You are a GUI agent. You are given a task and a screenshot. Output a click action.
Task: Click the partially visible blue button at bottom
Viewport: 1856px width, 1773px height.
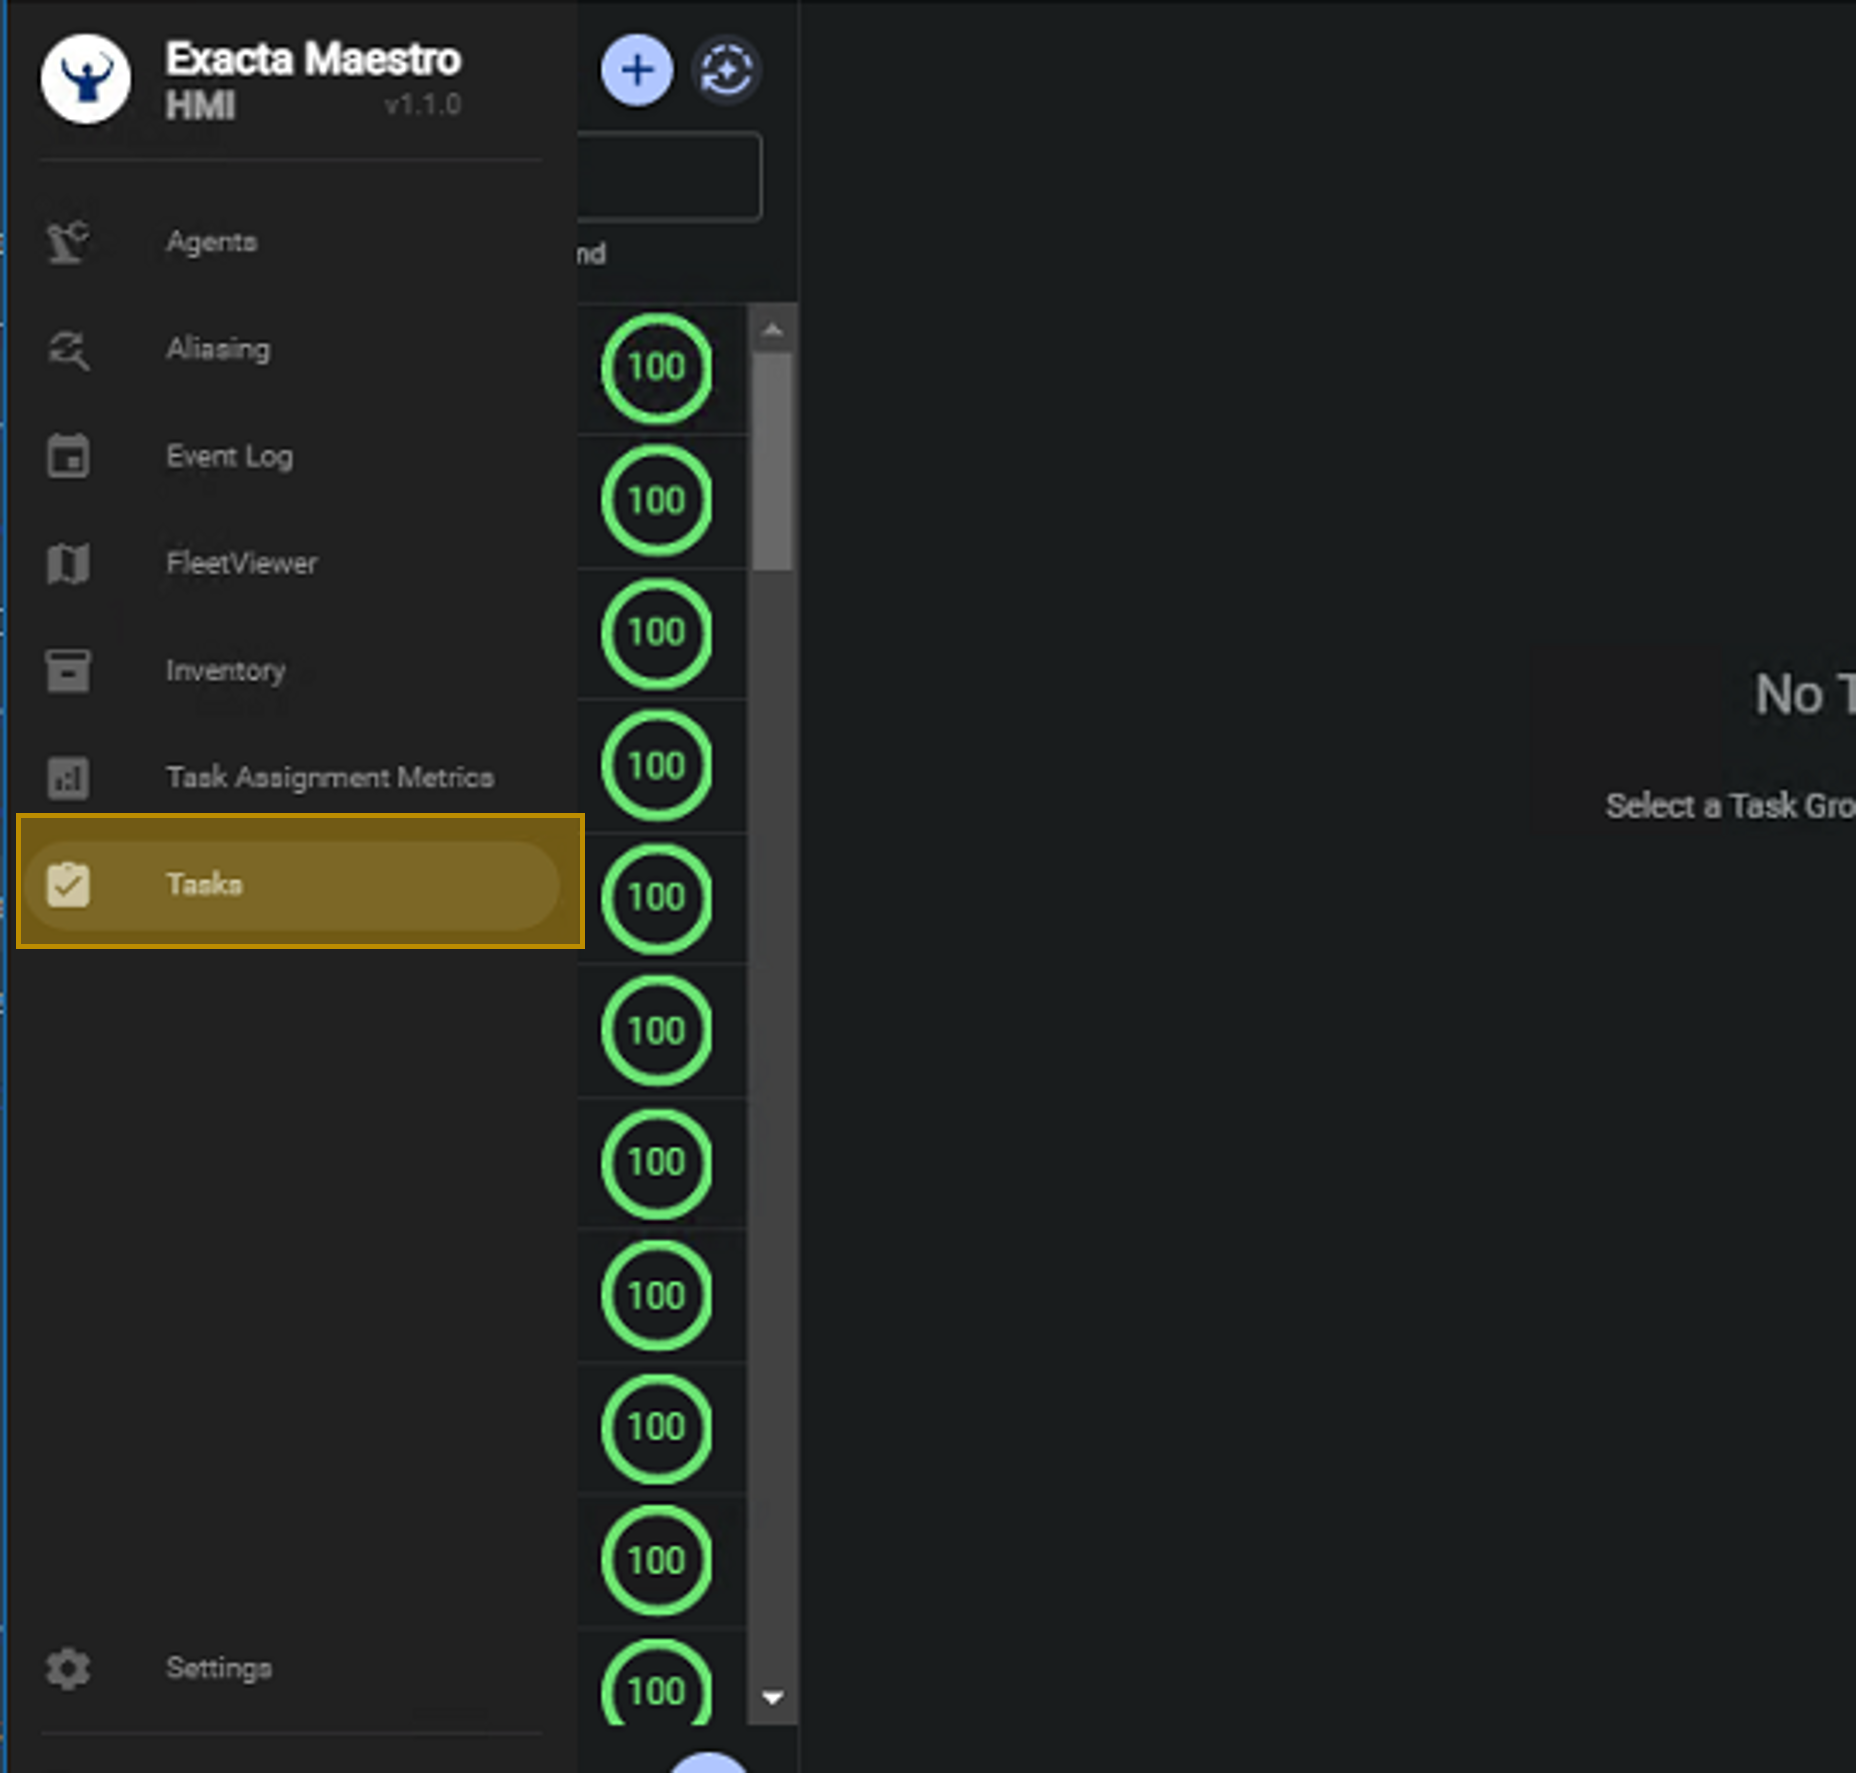click(x=708, y=1763)
